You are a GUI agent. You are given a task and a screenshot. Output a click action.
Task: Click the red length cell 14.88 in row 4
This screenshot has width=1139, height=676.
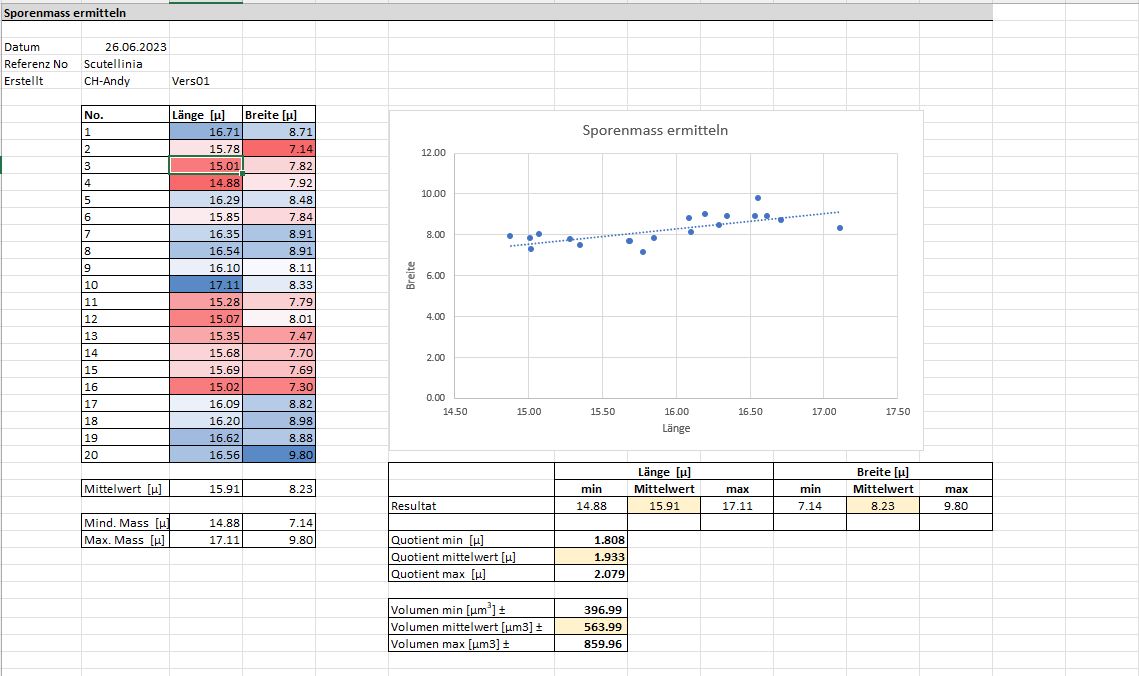206,183
